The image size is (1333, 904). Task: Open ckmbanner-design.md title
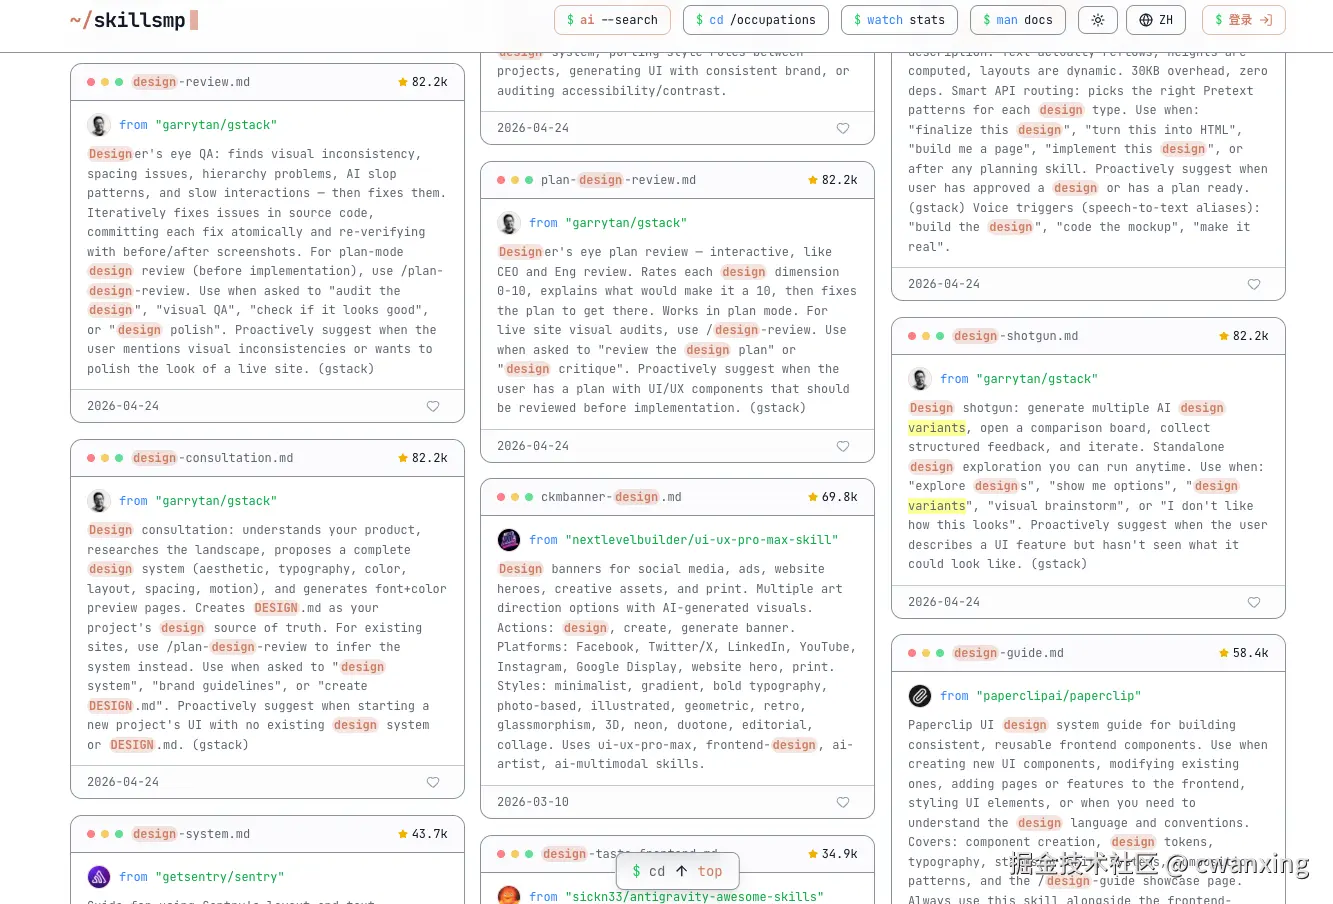coord(611,497)
